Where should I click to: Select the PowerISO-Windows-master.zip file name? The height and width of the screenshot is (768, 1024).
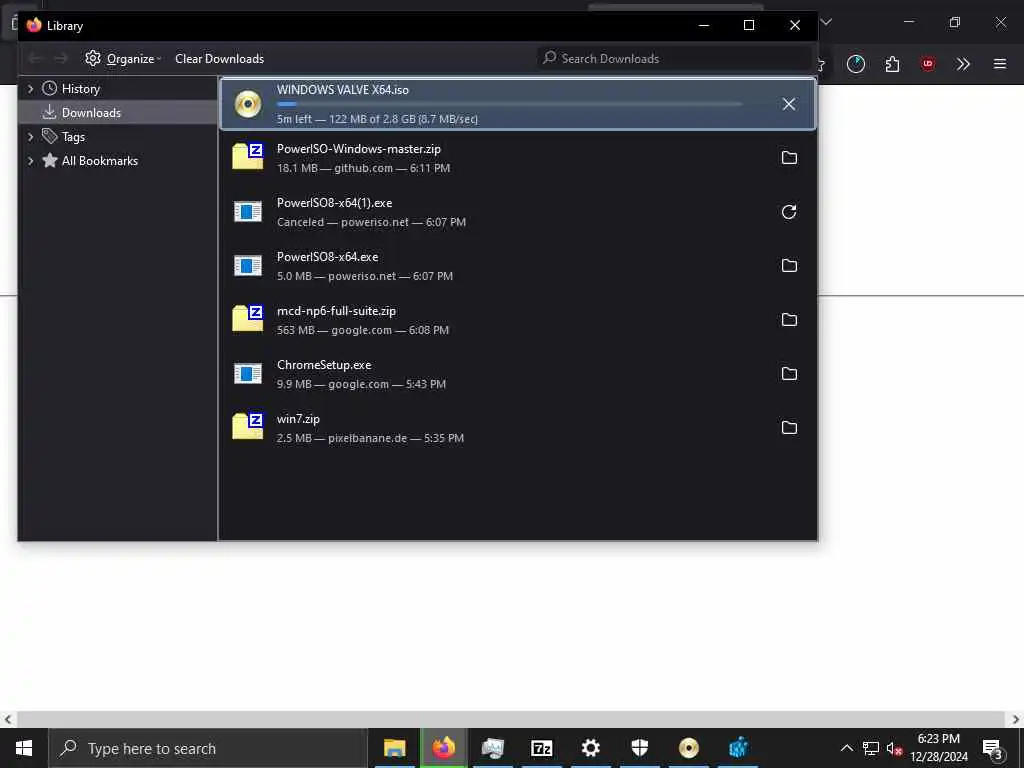(359, 149)
